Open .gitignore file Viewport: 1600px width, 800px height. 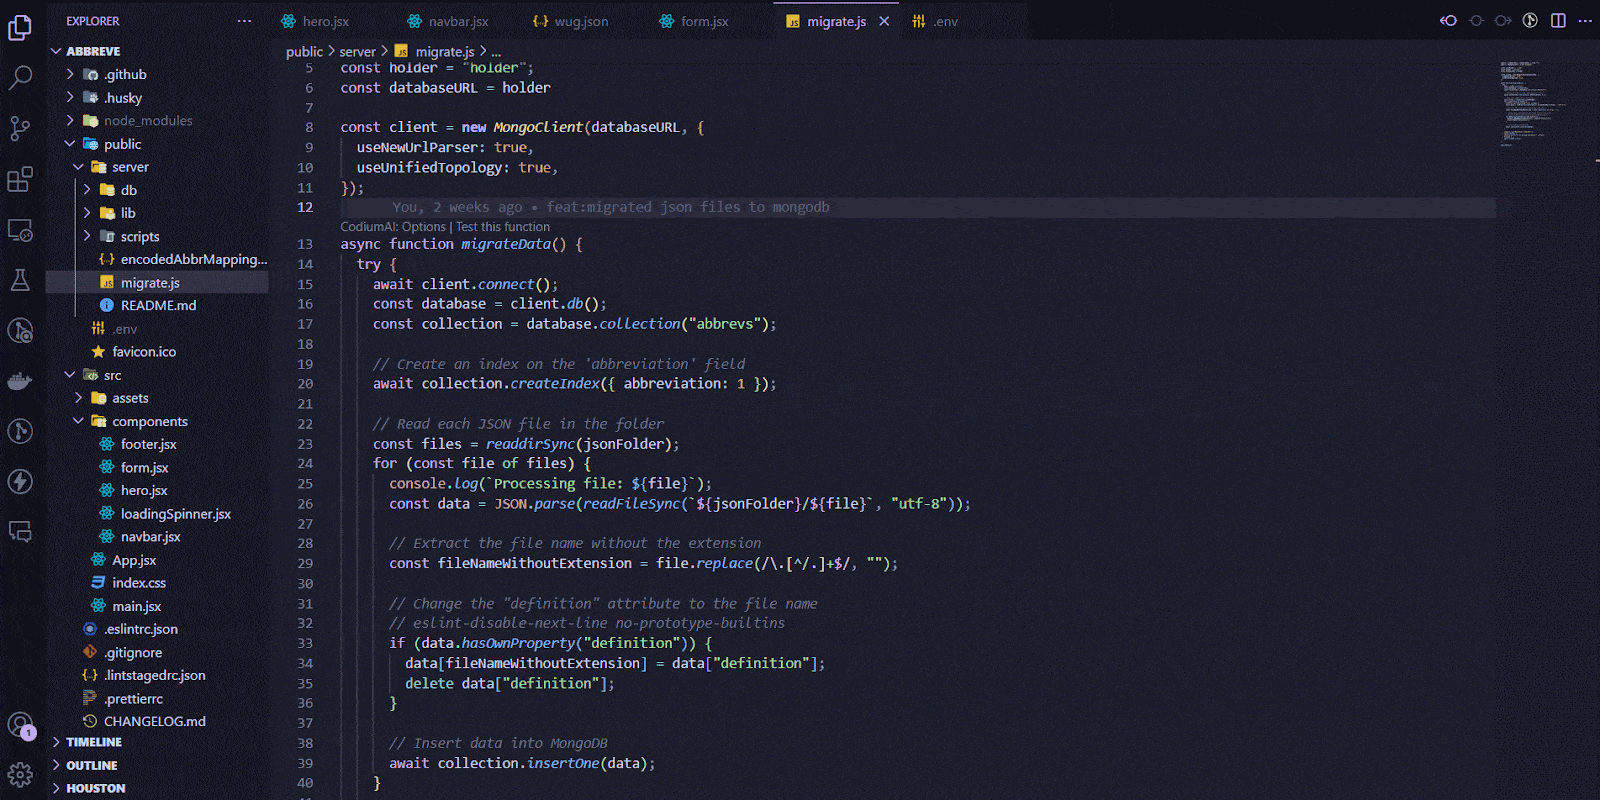(x=133, y=653)
